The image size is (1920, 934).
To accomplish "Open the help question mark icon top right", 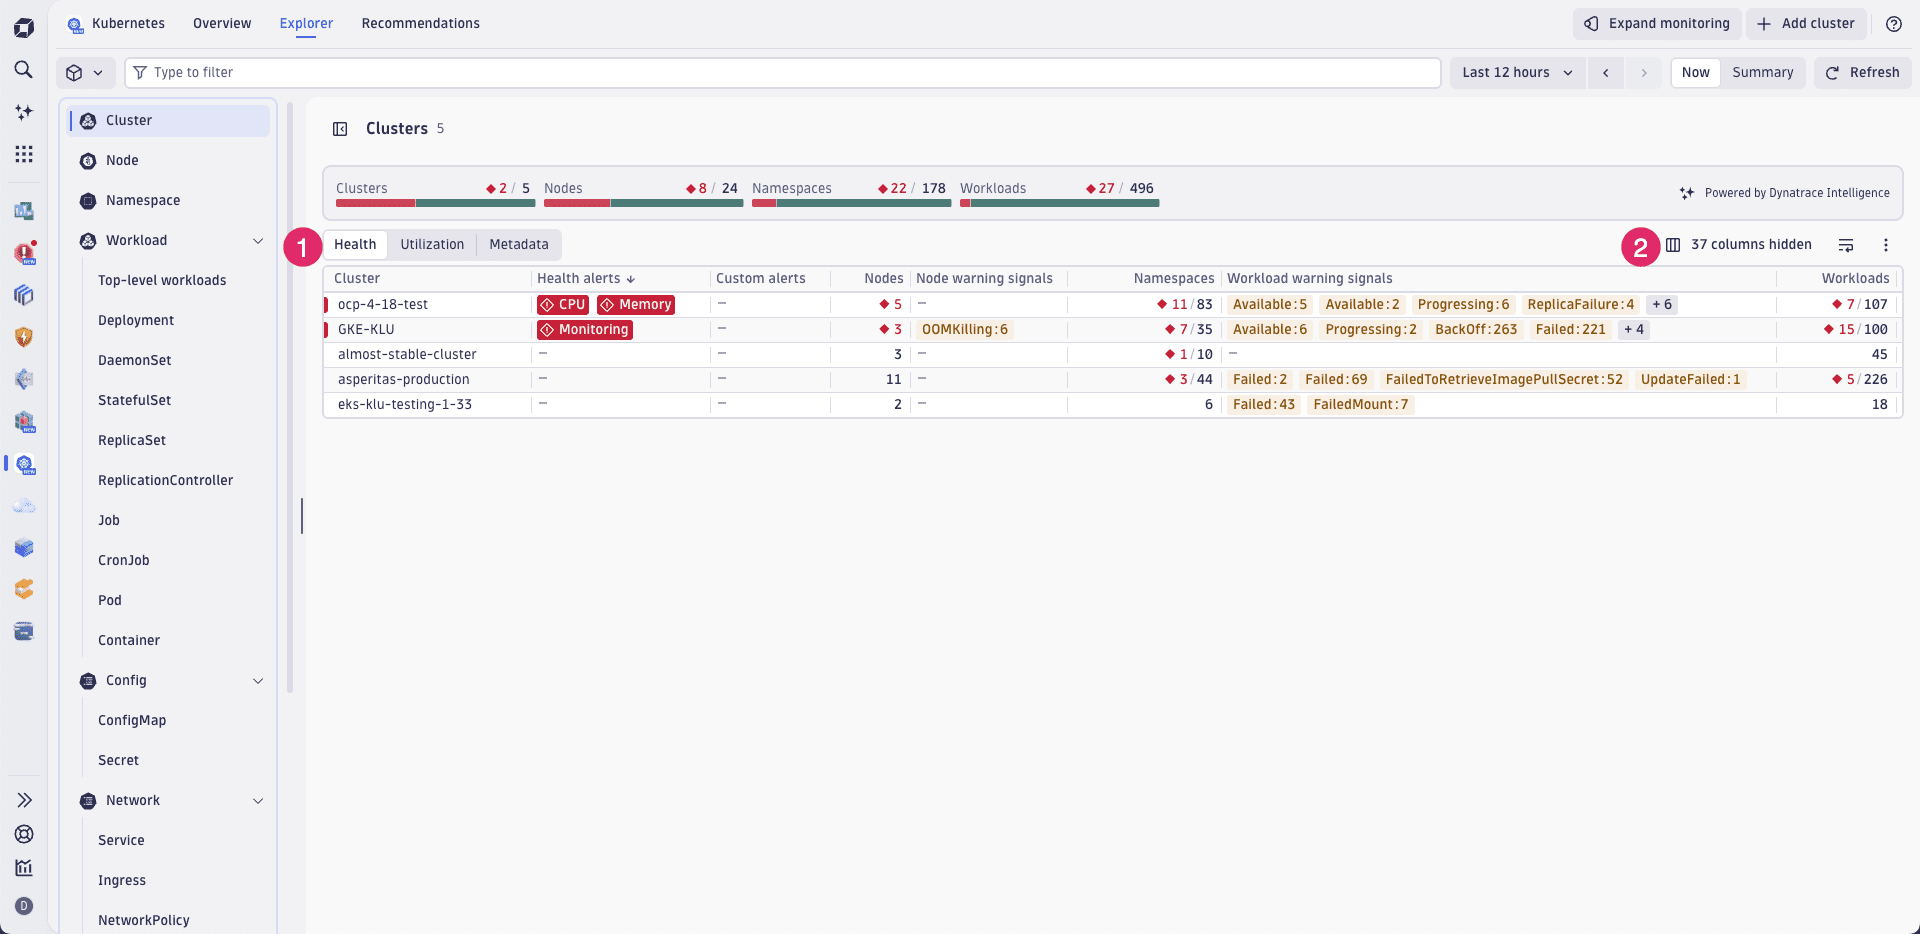I will (x=1893, y=23).
